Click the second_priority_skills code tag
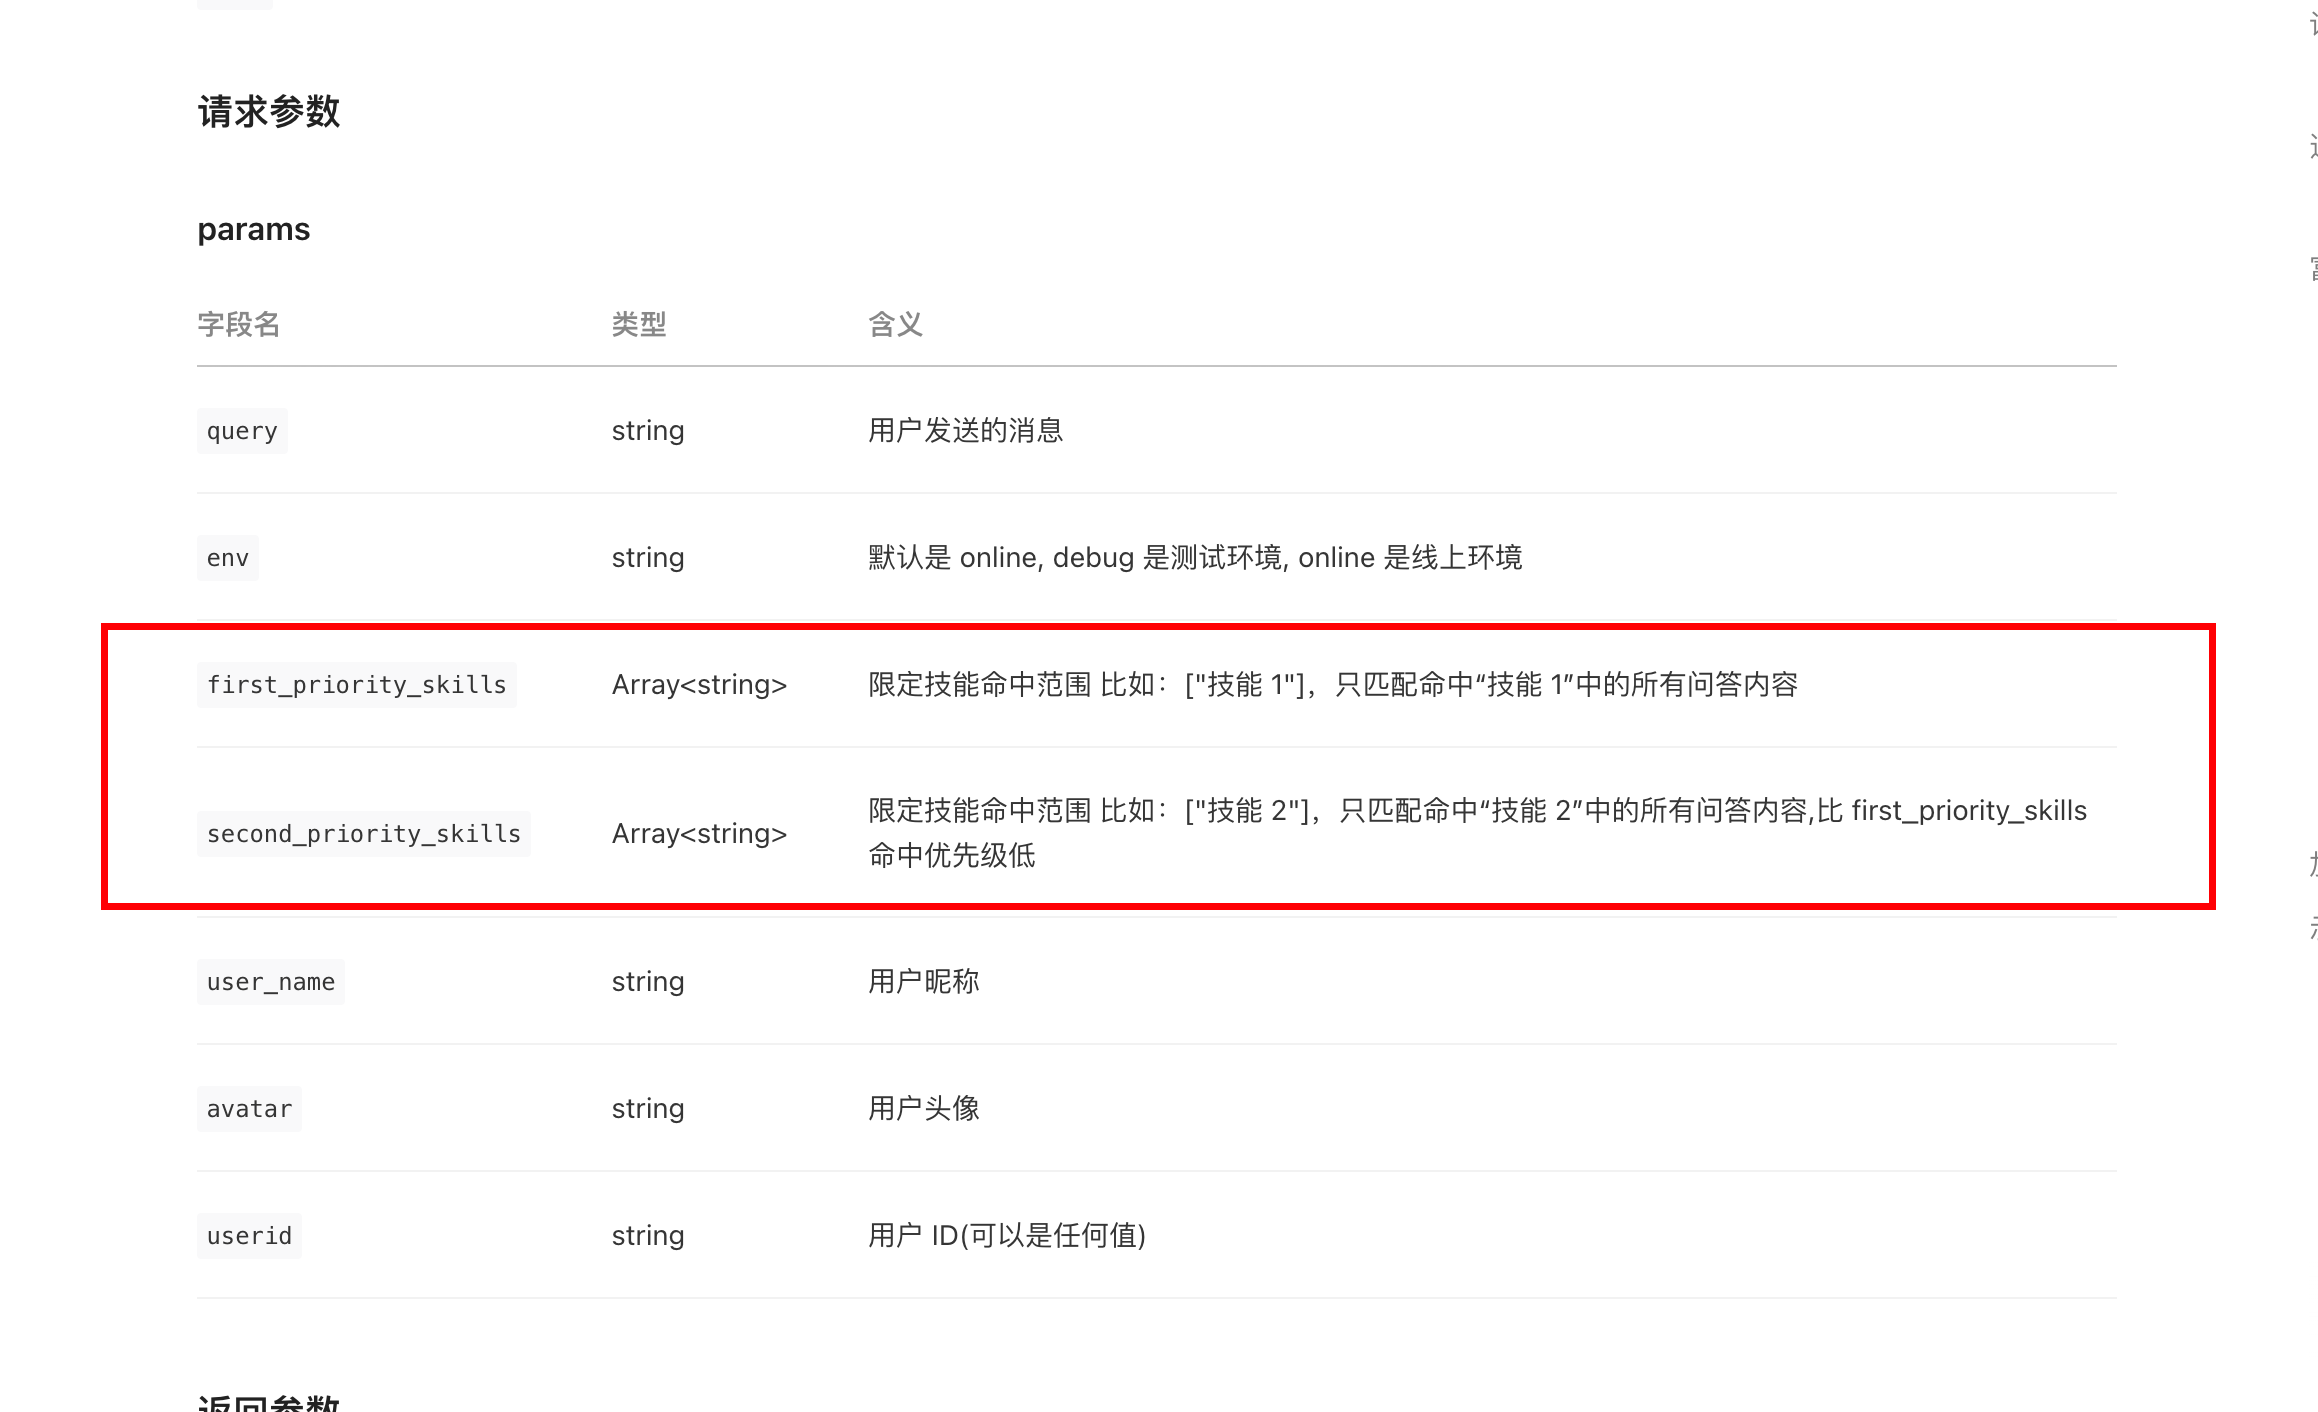 [363, 834]
